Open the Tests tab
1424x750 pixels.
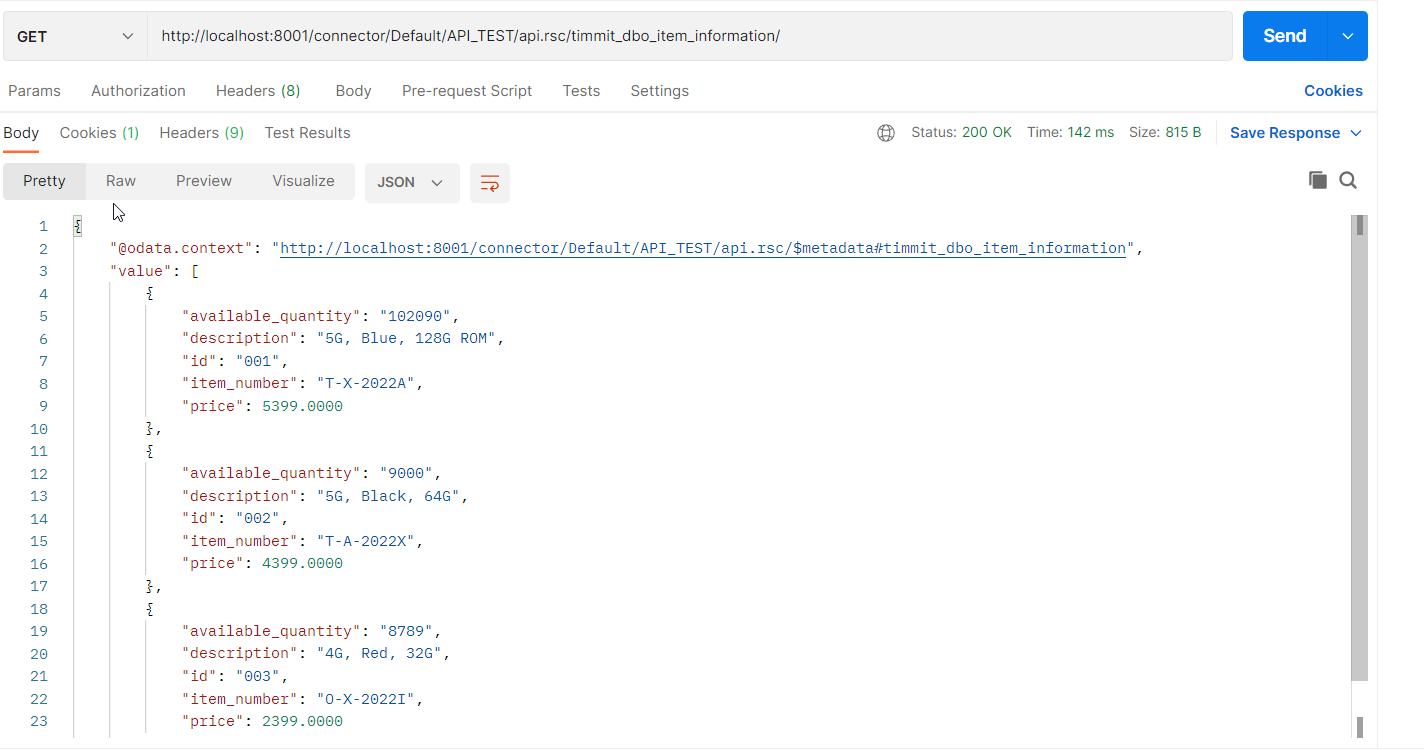click(581, 91)
